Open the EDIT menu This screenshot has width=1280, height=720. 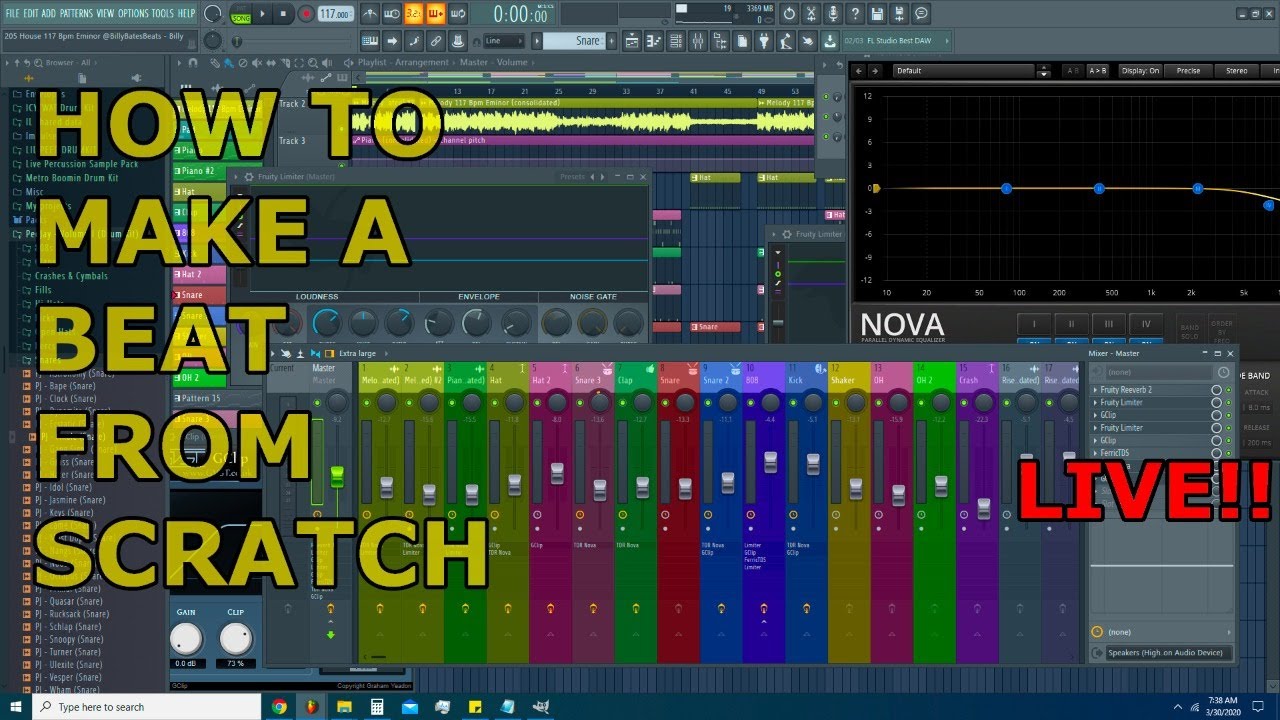(x=32, y=14)
